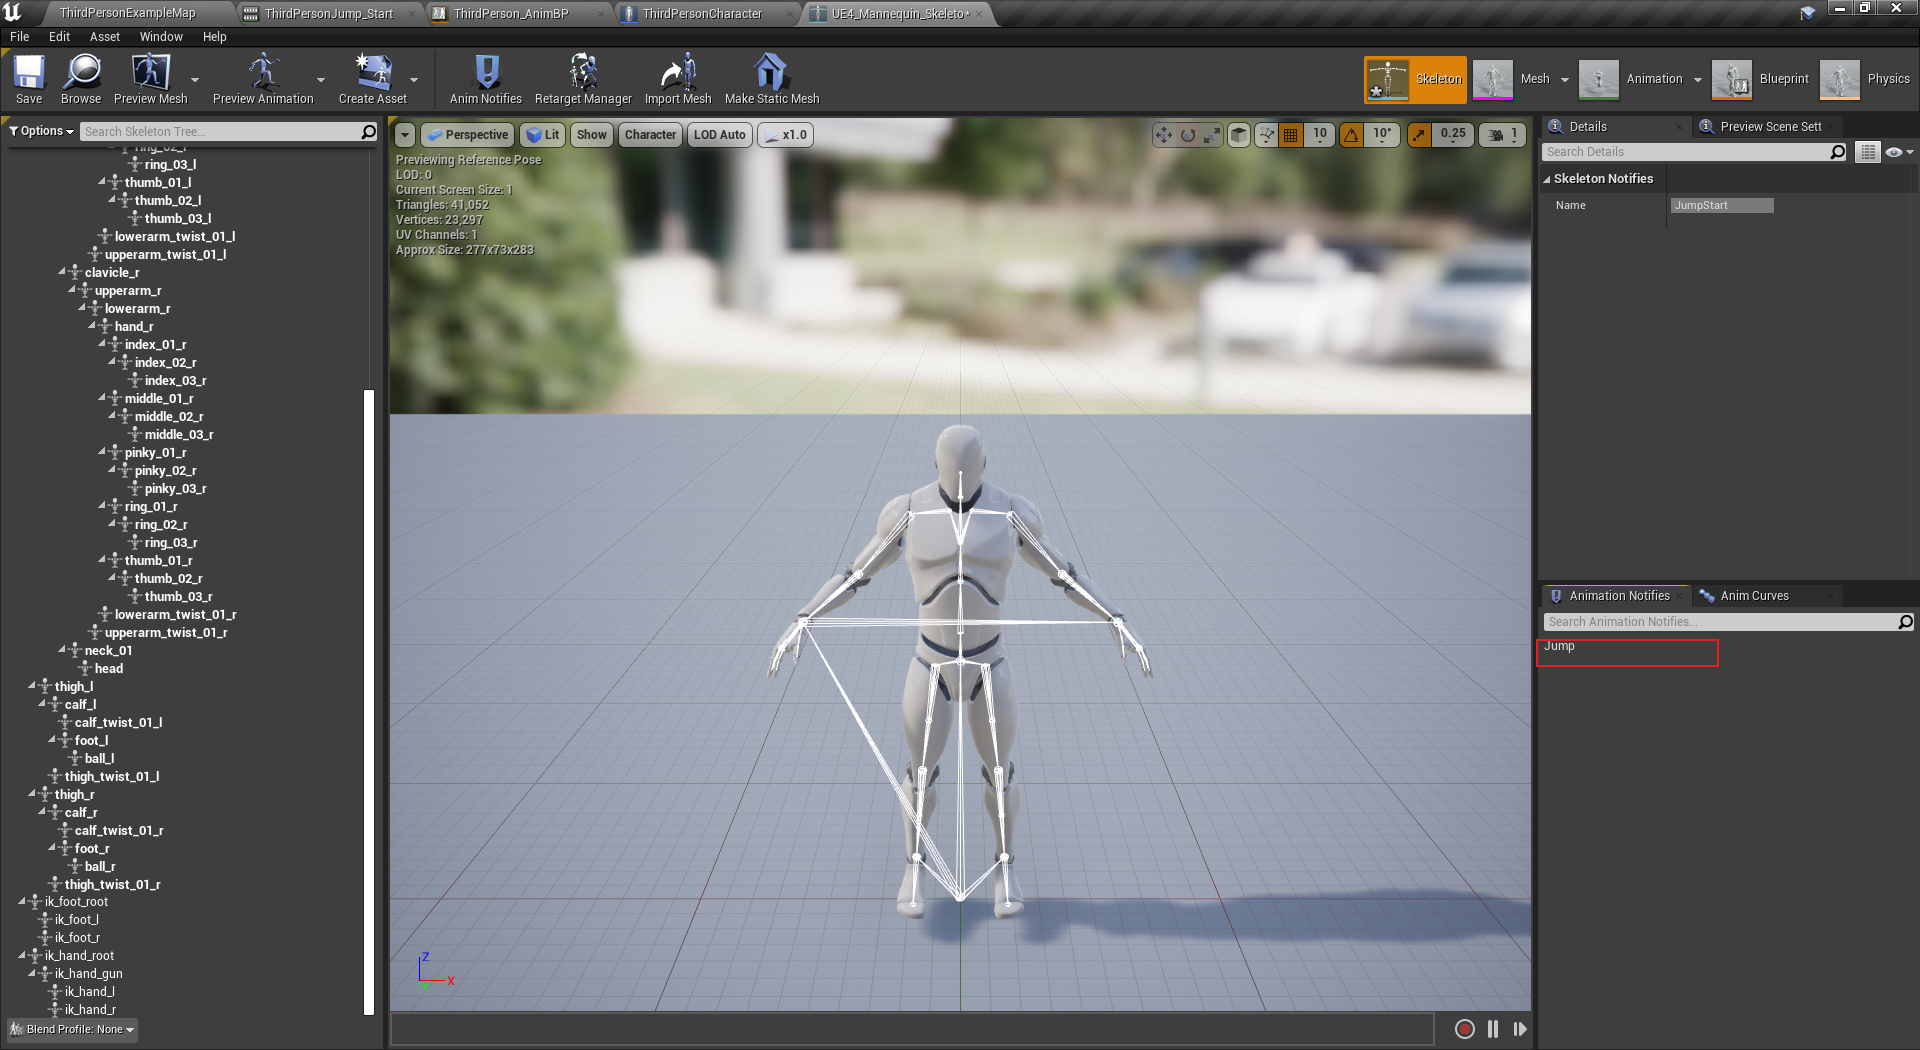The width and height of the screenshot is (1920, 1050).
Task: Click the LOD Auto button
Action: [720, 135]
